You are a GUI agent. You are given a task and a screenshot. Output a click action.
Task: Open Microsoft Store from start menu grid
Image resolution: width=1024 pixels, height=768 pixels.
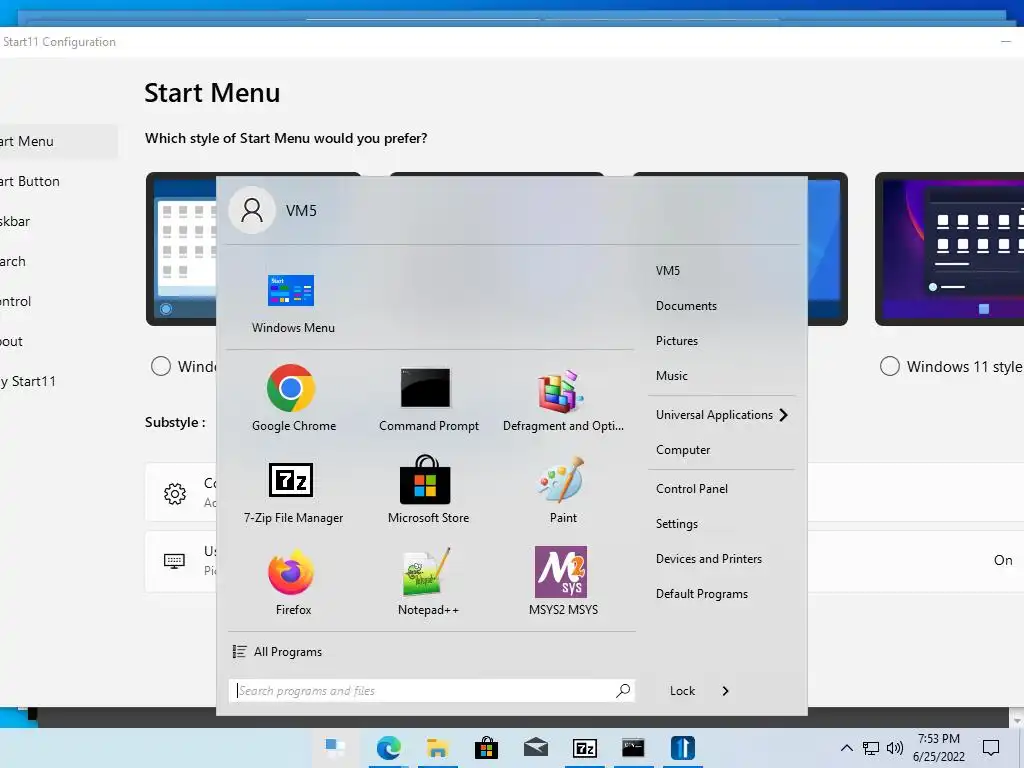[x=426, y=480]
